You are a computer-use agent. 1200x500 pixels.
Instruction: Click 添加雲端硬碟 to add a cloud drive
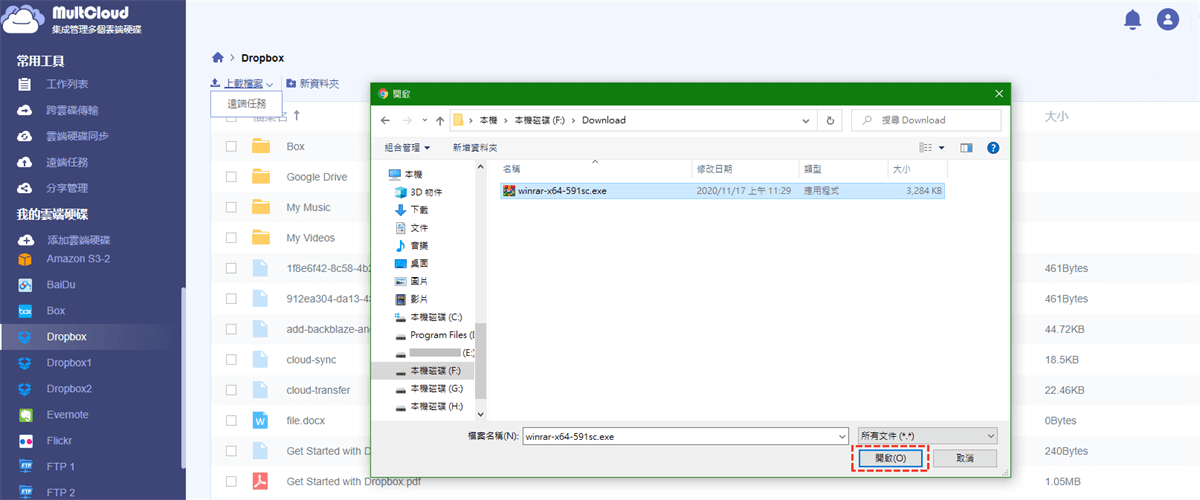click(x=78, y=240)
